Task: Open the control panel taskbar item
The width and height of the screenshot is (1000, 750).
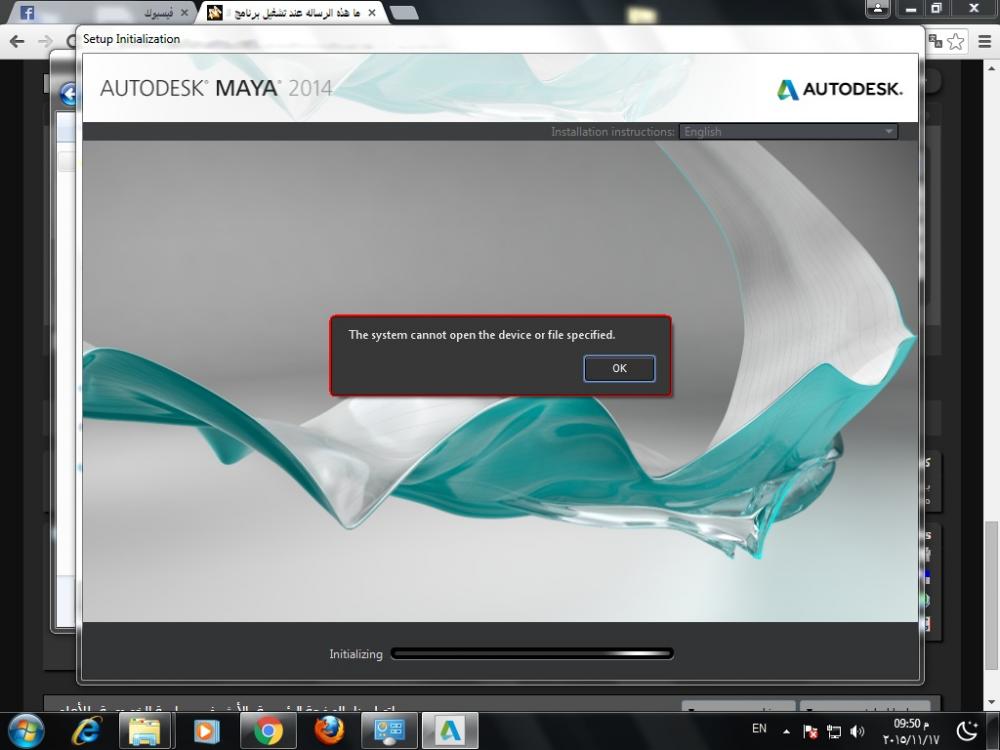Action: coord(389,731)
